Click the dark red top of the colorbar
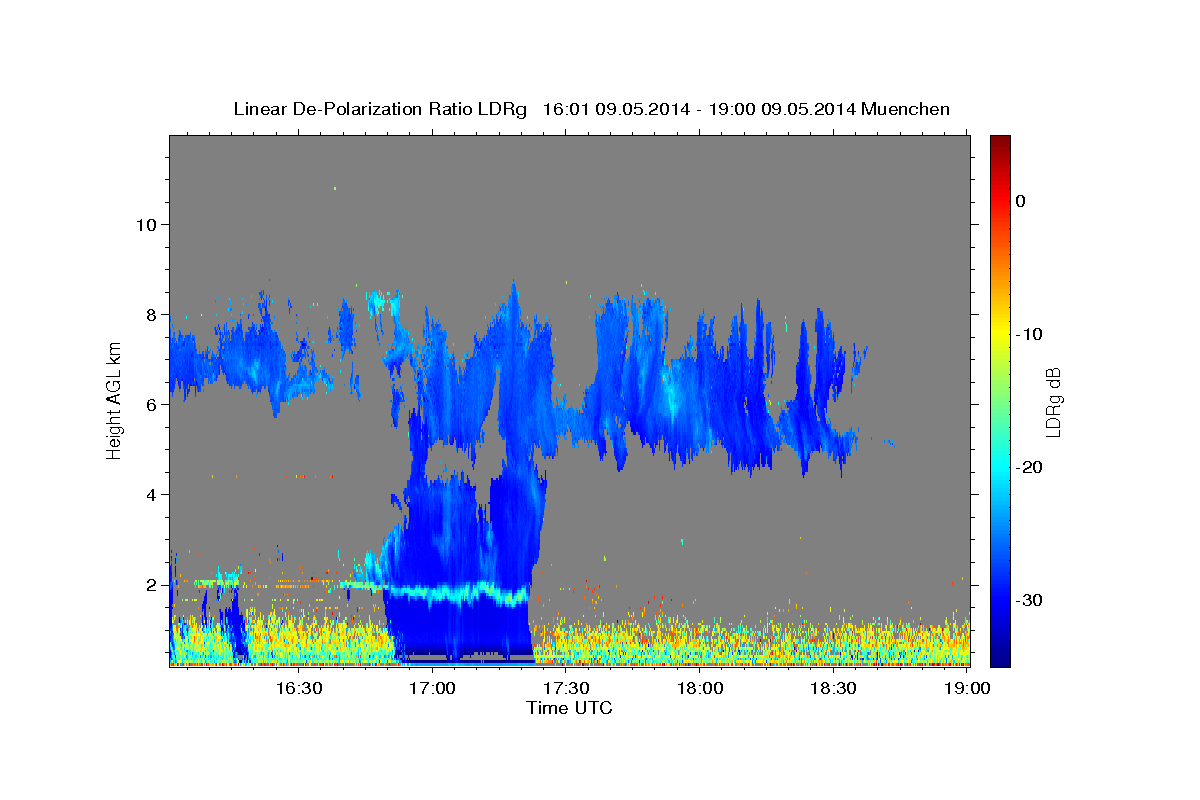This screenshot has width=1200, height=800. pyautogui.click(x=1000, y=143)
